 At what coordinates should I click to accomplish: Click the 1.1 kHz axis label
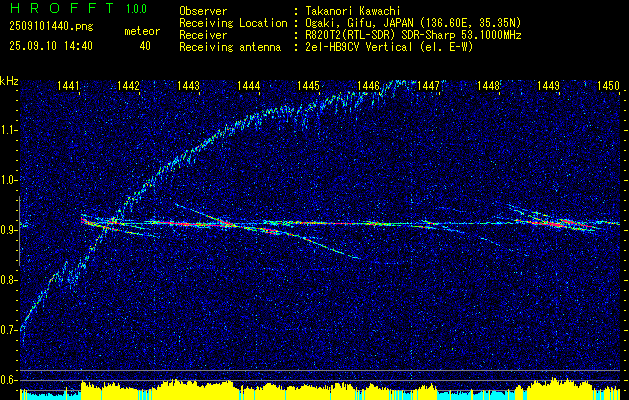click(9, 130)
